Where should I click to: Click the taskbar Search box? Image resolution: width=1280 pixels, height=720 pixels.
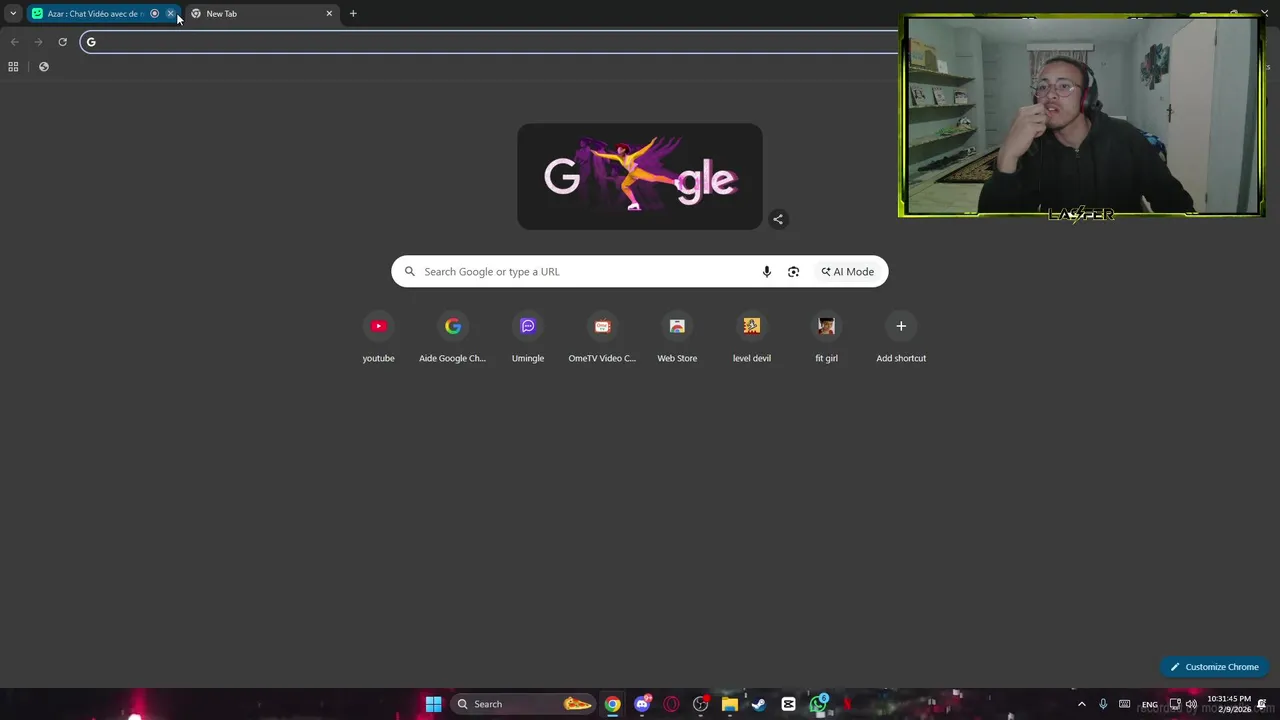click(x=524, y=704)
